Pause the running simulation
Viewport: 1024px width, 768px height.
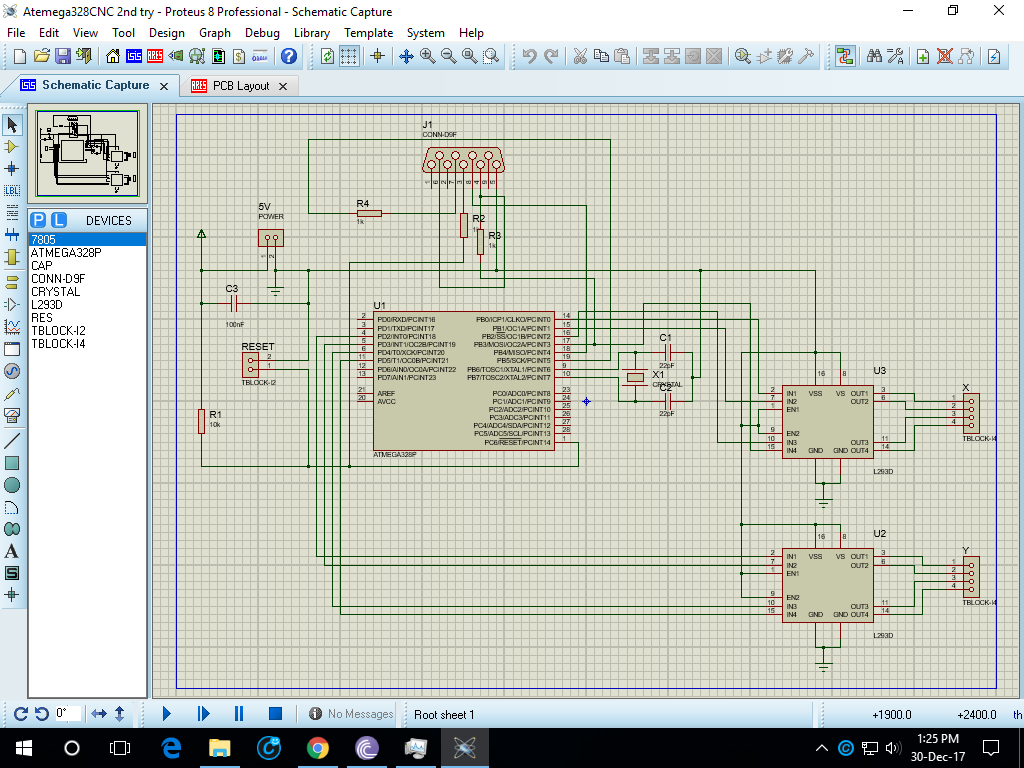tap(237, 713)
